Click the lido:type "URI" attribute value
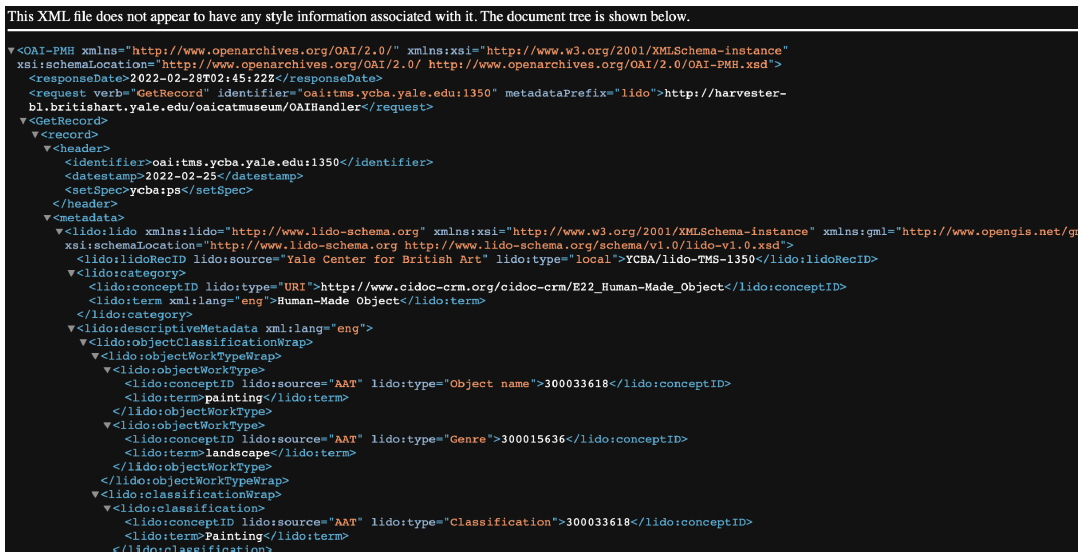Viewport: 1080px width, 557px height. coord(295,287)
